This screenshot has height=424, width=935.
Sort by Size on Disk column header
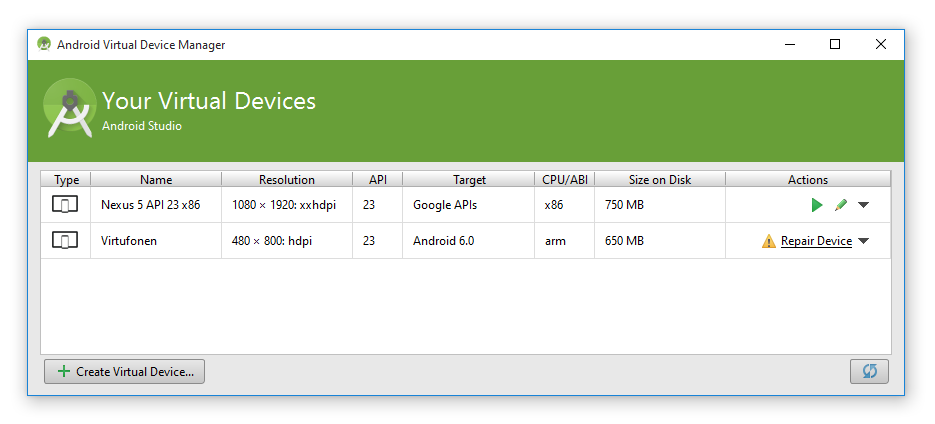pos(660,179)
